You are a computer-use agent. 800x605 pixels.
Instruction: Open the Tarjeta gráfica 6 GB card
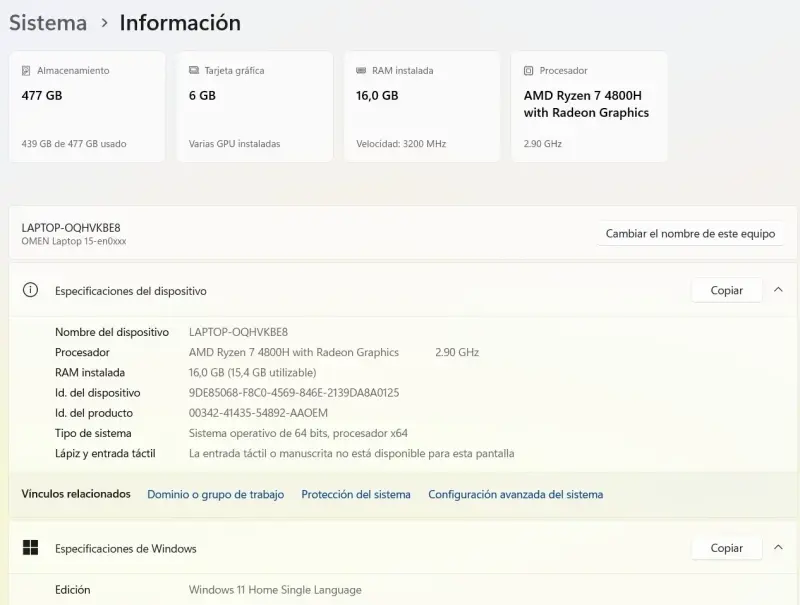pos(255,107)
